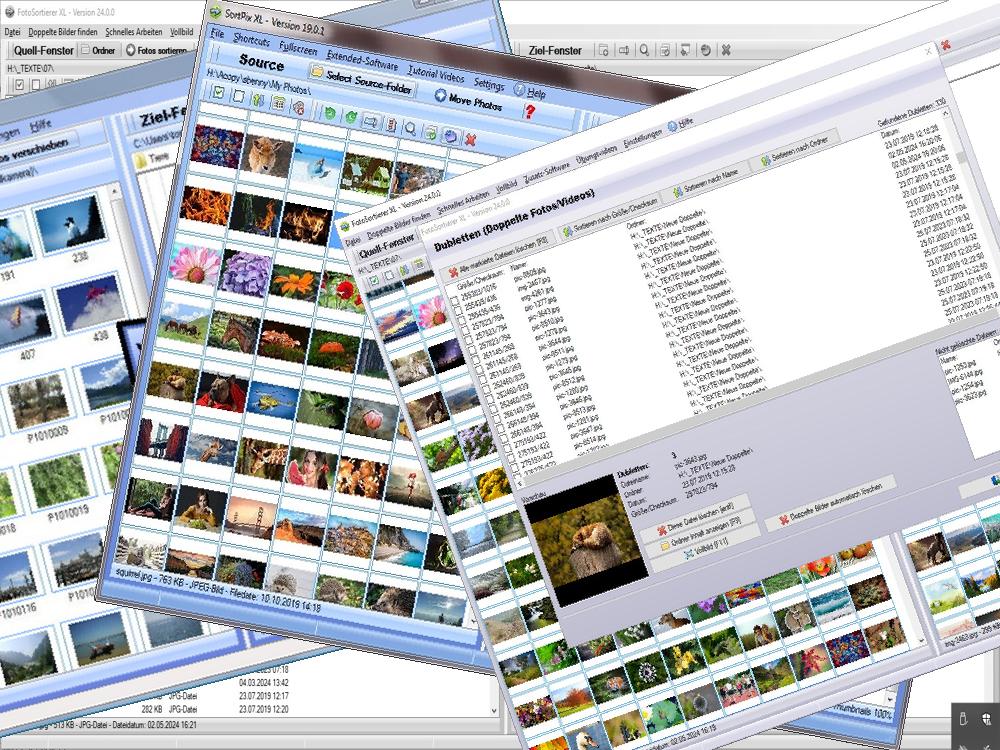Tick the Ordner checkbox in FotoSortierer toolbar
The image size is (1000, 750).
click(x=86, y=49)
